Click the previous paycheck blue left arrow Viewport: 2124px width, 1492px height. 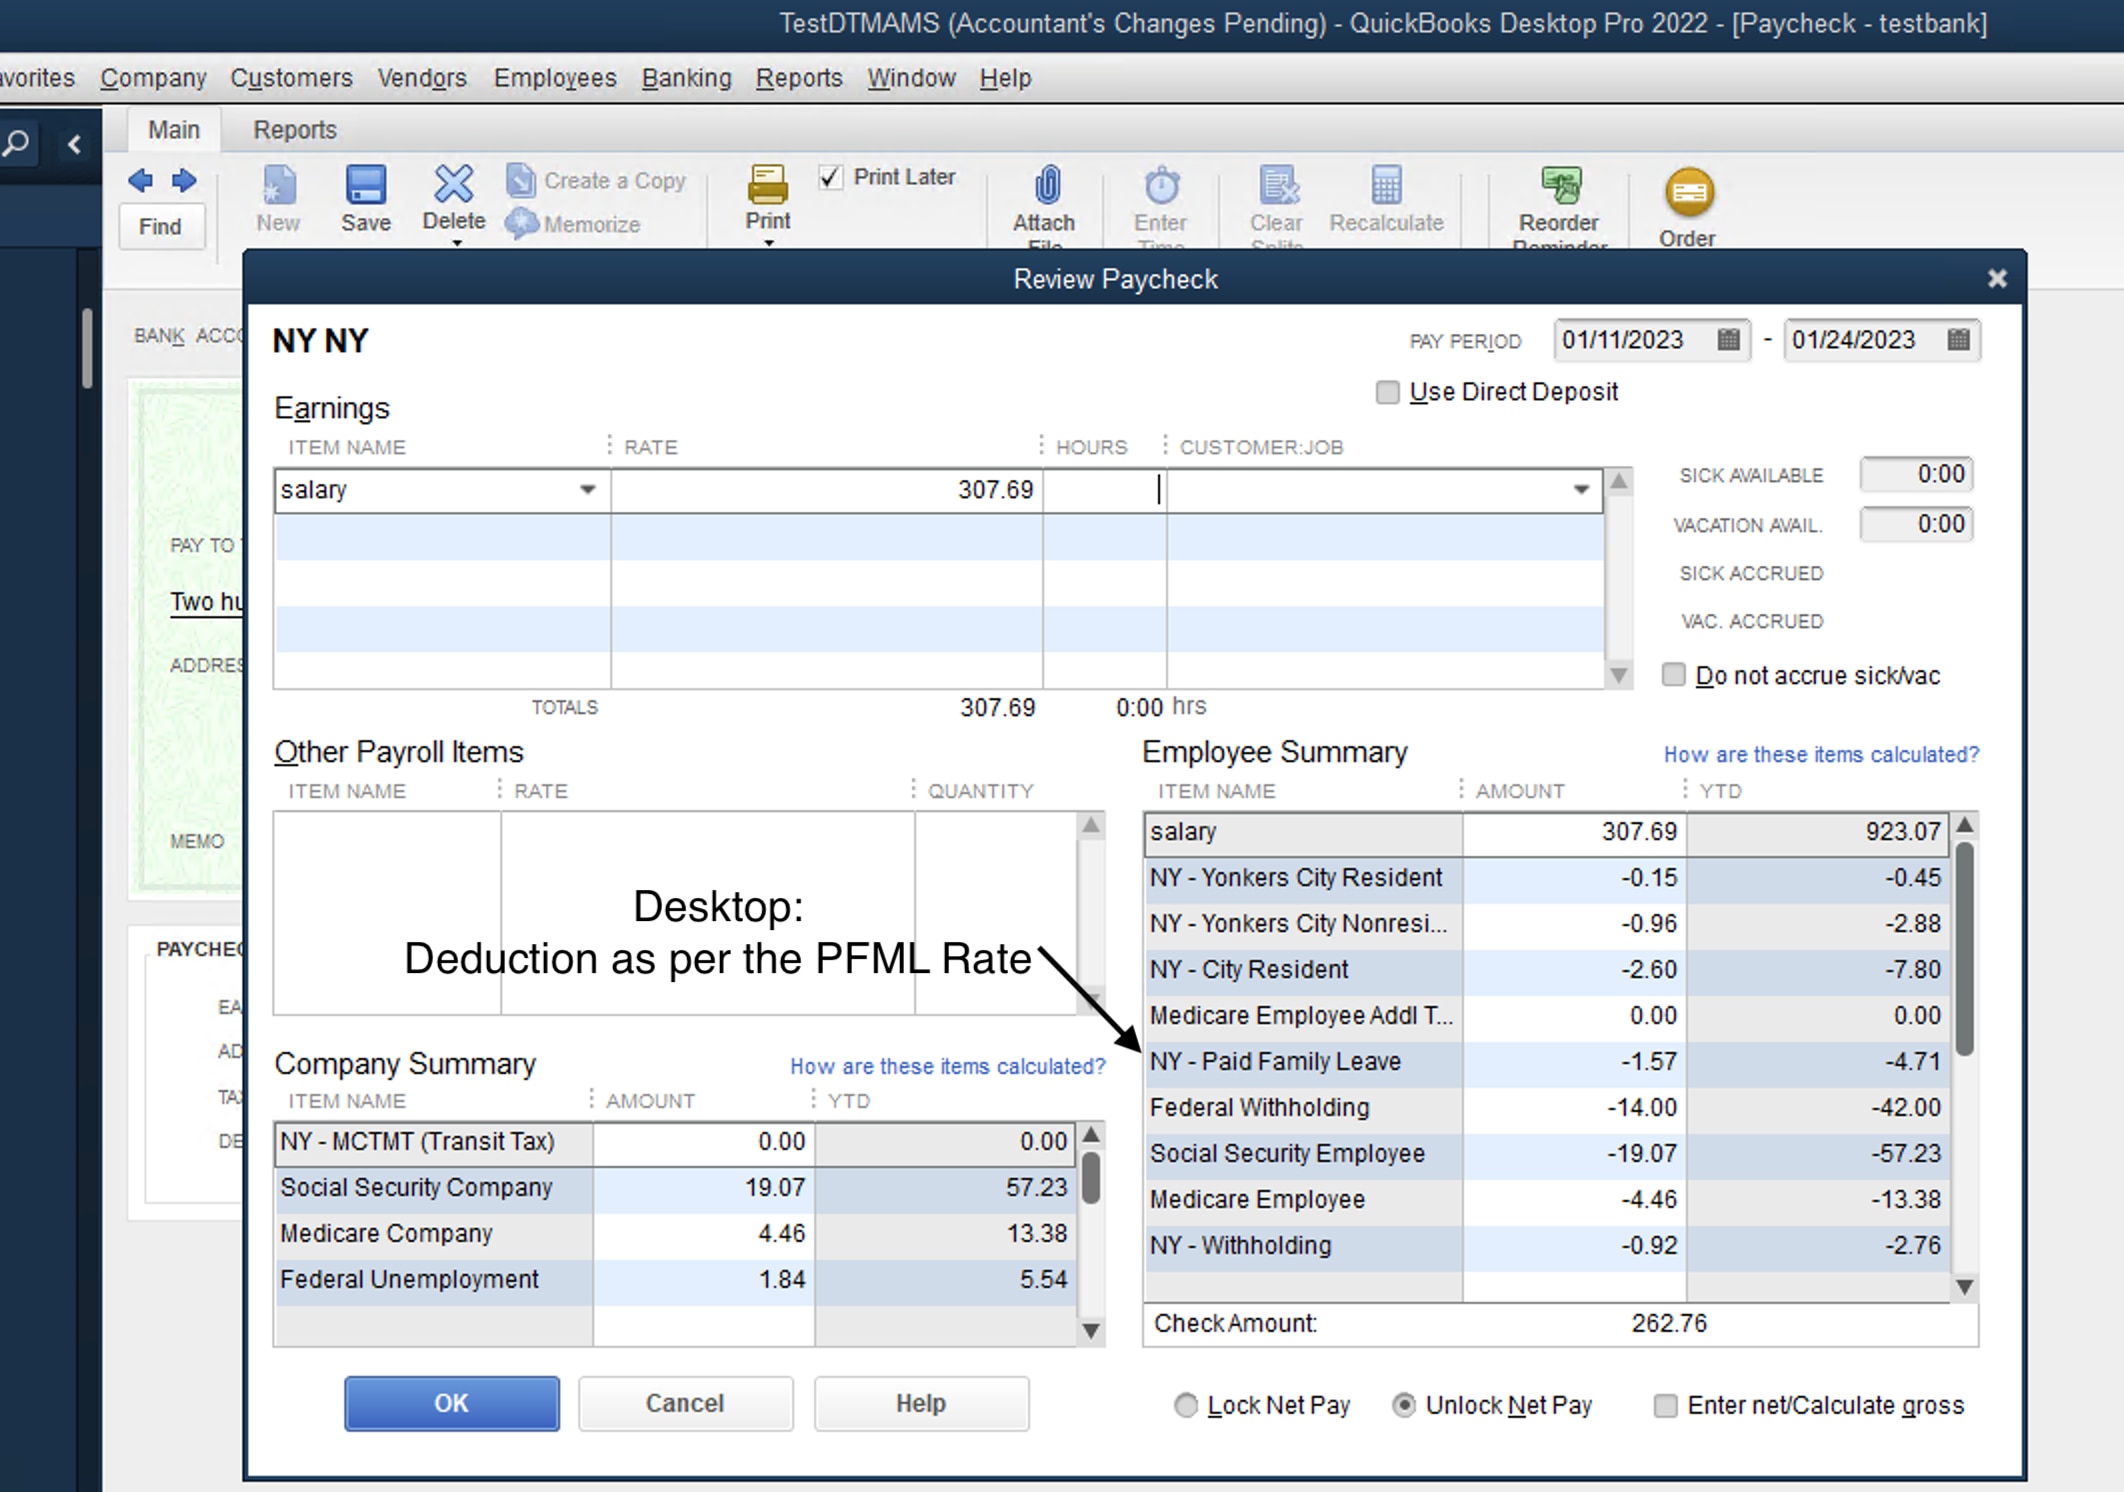141,181
